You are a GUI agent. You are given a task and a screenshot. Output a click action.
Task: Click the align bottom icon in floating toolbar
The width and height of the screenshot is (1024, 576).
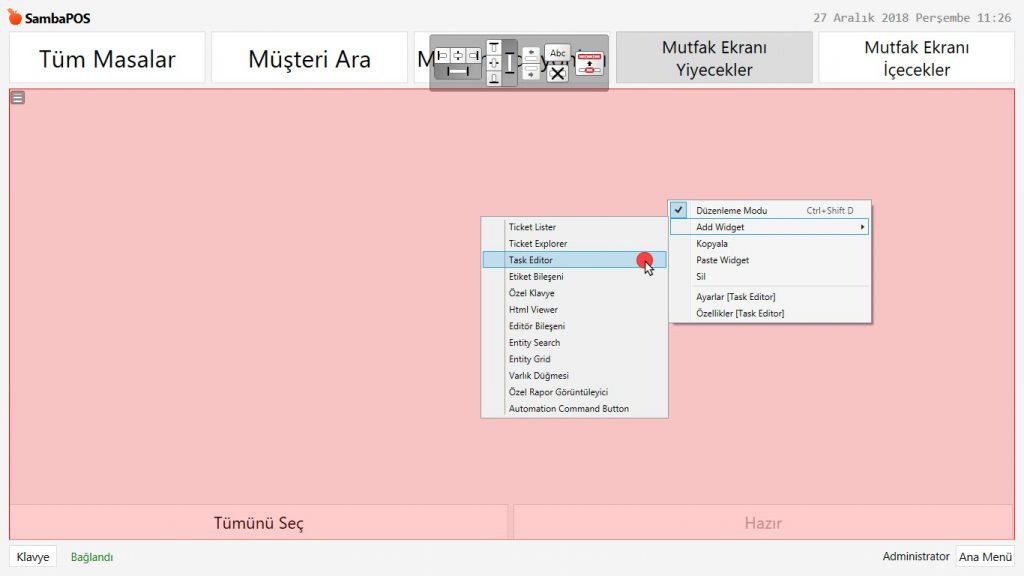(x=493, y=79)
